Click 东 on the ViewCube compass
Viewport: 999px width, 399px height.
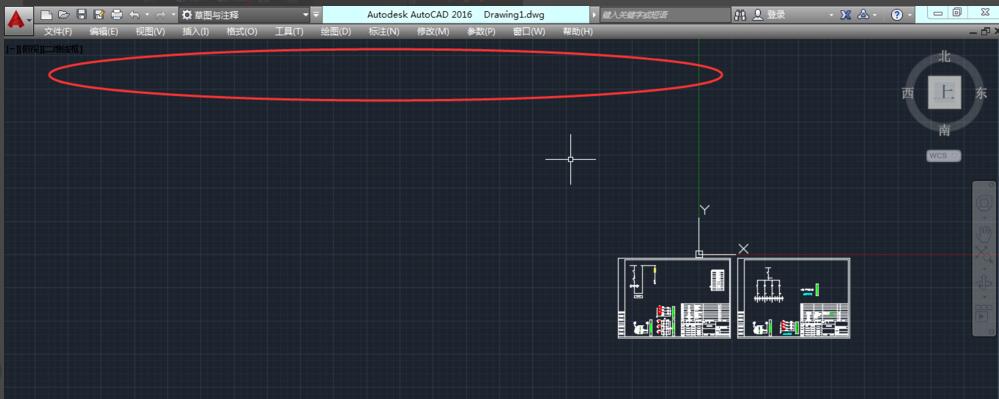point(981,94)
